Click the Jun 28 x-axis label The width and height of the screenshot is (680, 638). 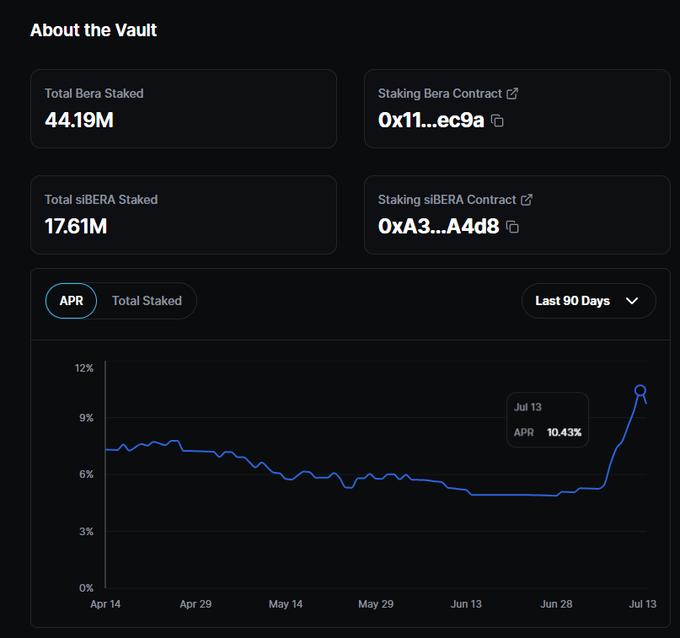(x=556, y=604)
